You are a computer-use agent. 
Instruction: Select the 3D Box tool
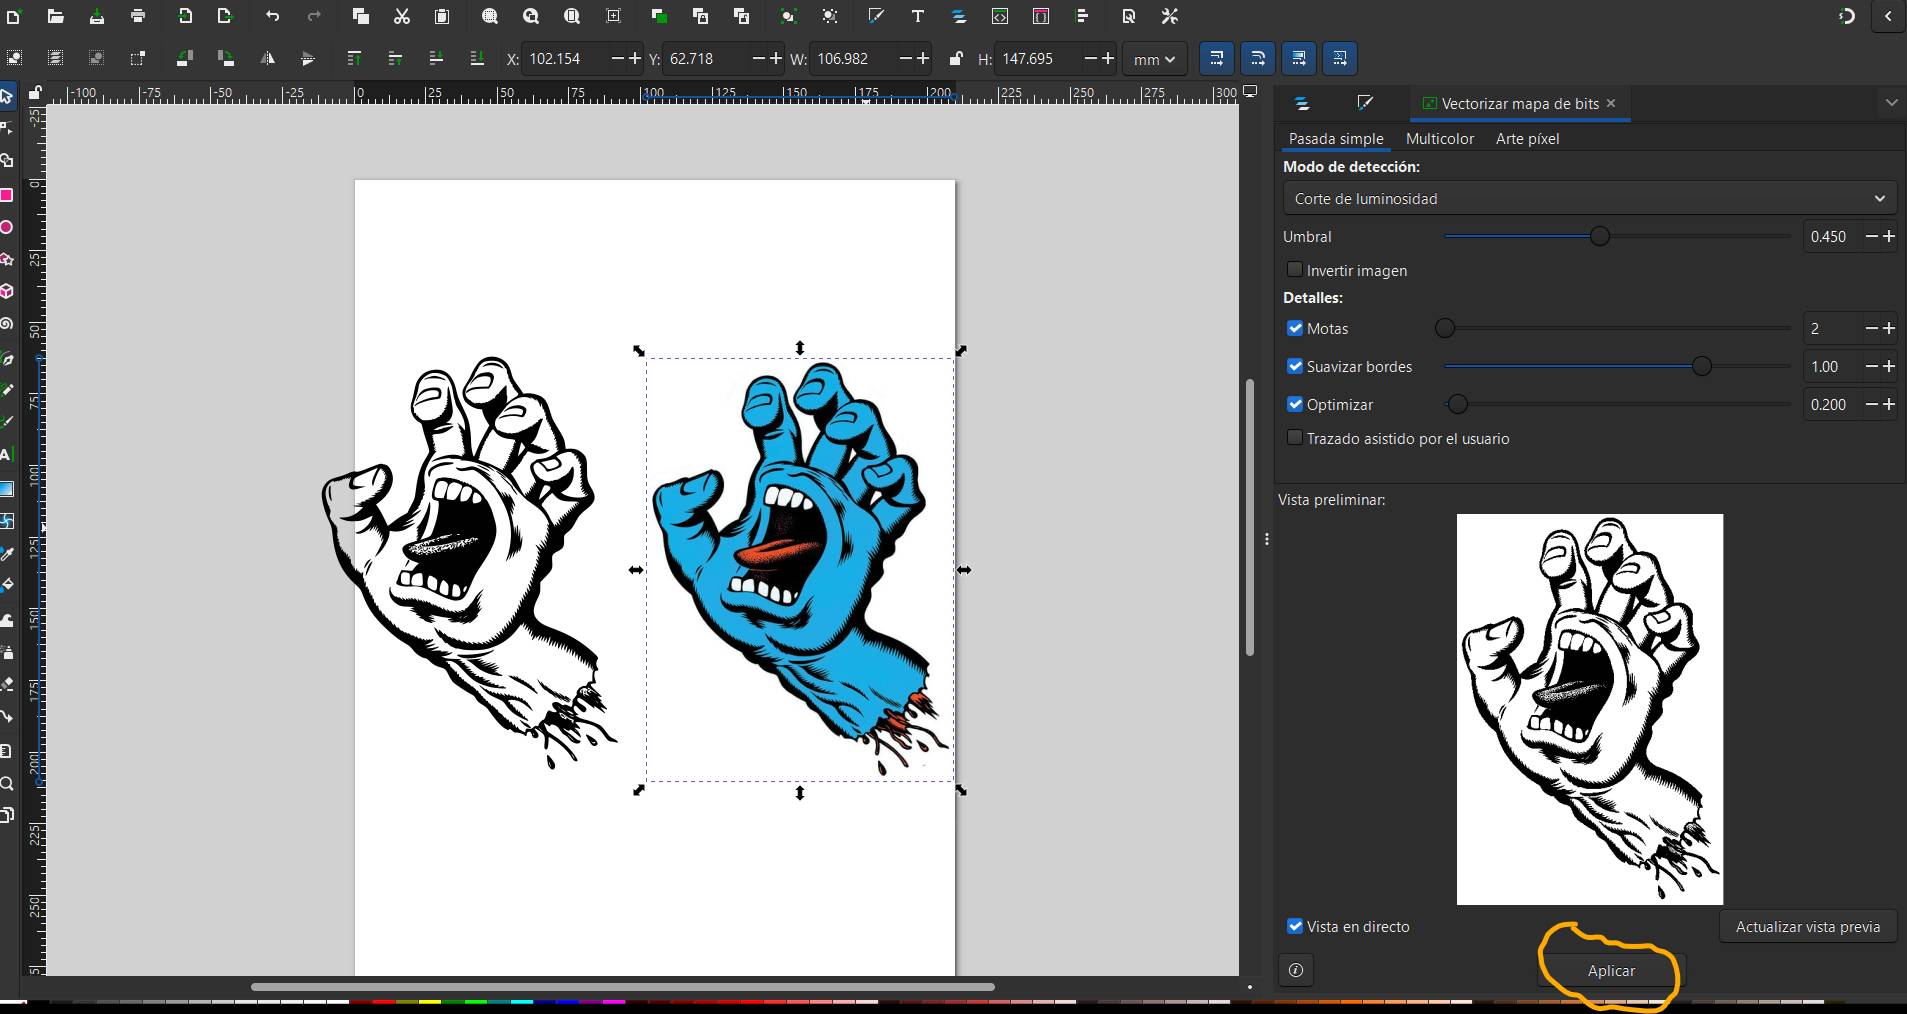[x=7, y=292]
